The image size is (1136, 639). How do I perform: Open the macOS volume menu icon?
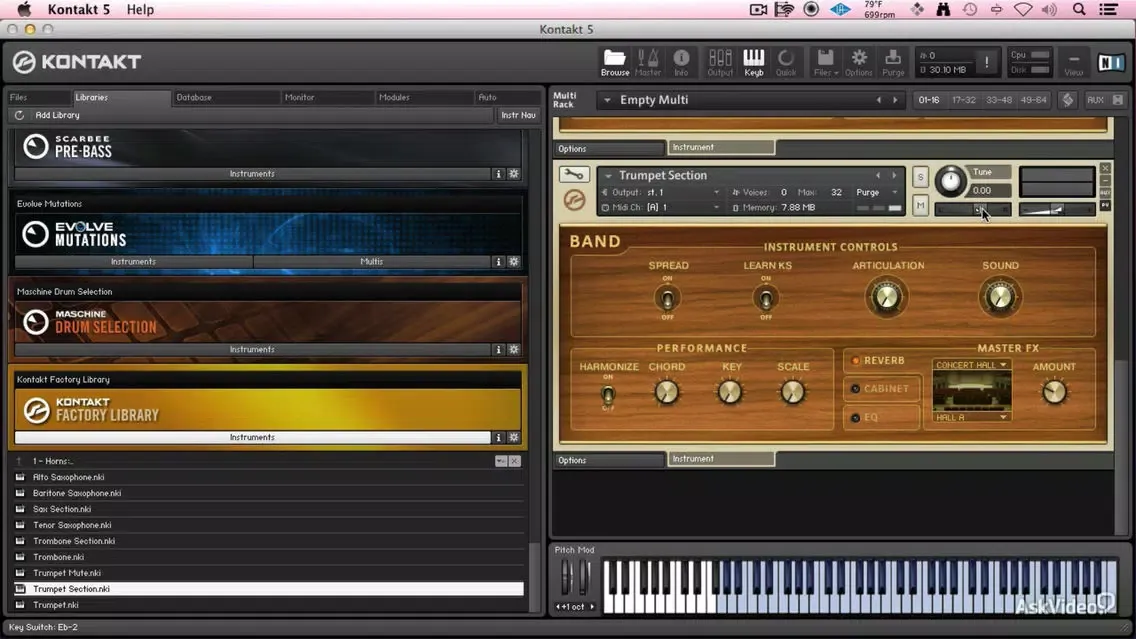click(1049, 9)
